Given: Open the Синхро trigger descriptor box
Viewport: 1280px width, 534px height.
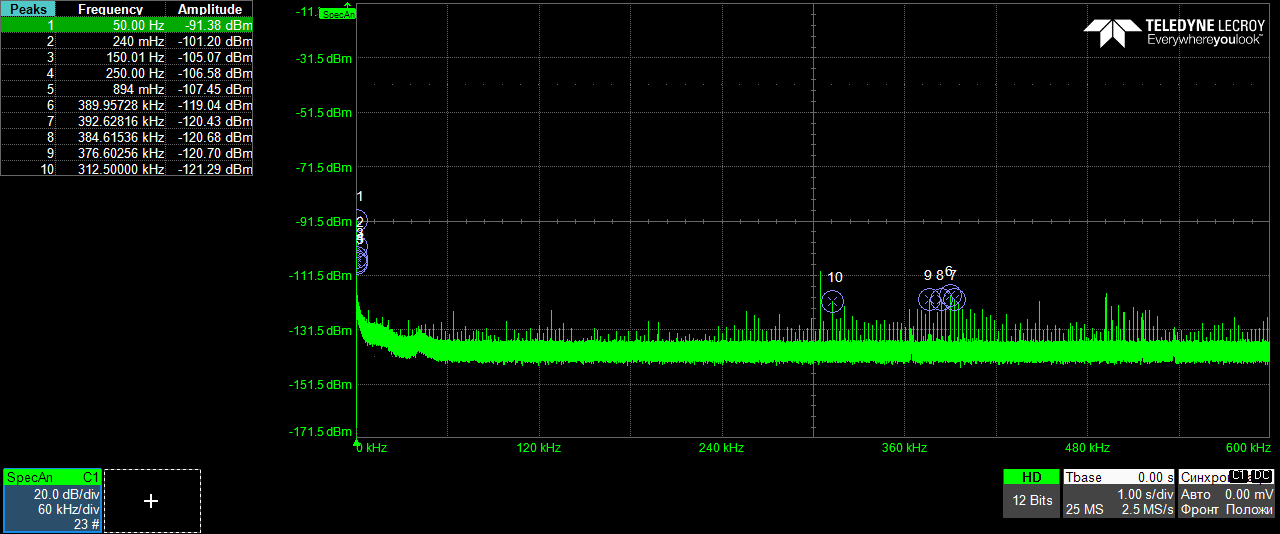Looking at the screenshot, I should [1226, 494].
